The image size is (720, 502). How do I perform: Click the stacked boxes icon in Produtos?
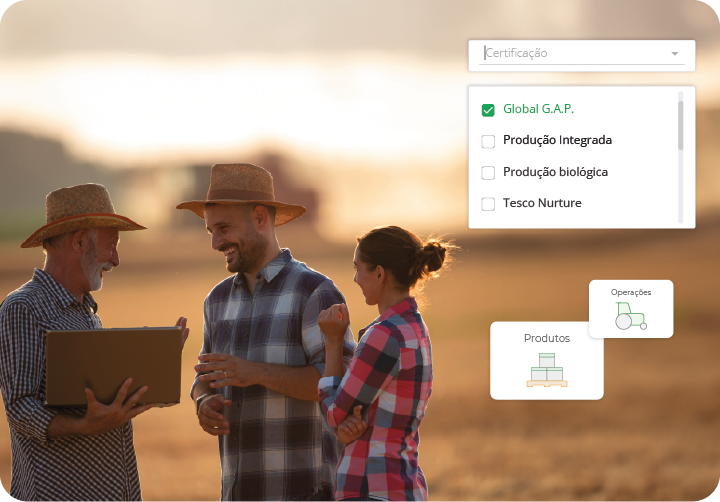point(546,370)
